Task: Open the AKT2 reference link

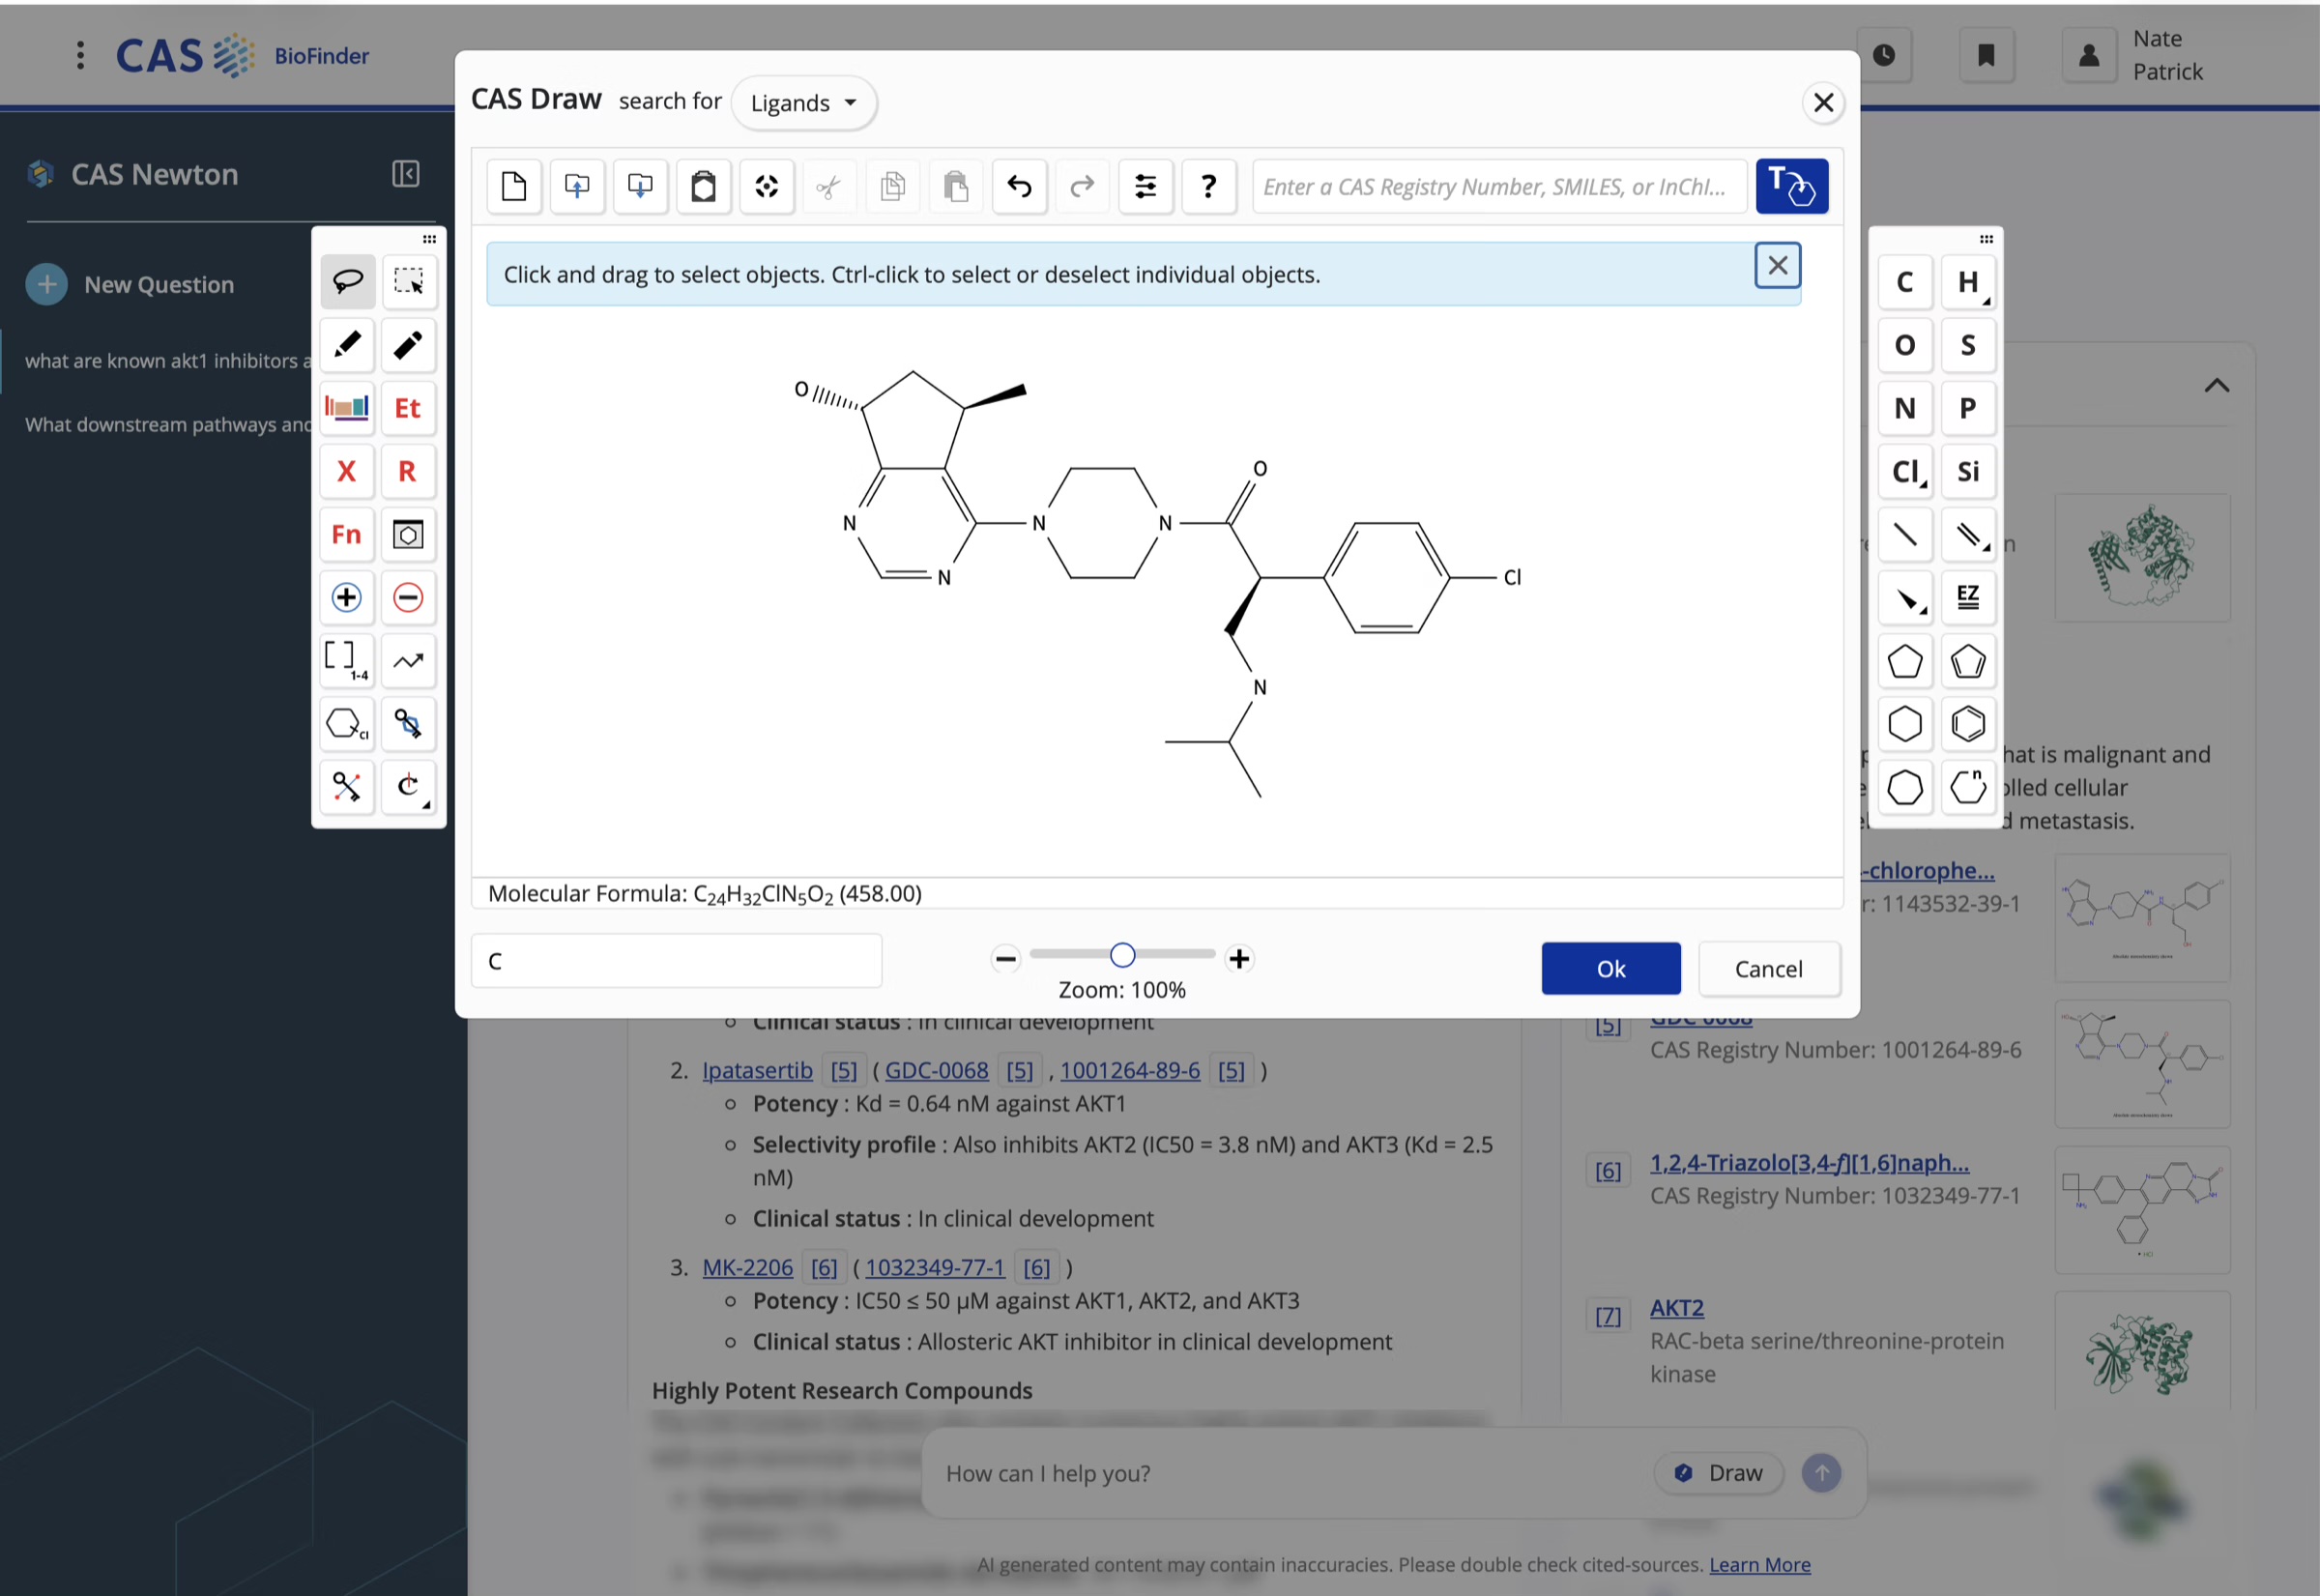Action: click(x=1676, y=1307)
